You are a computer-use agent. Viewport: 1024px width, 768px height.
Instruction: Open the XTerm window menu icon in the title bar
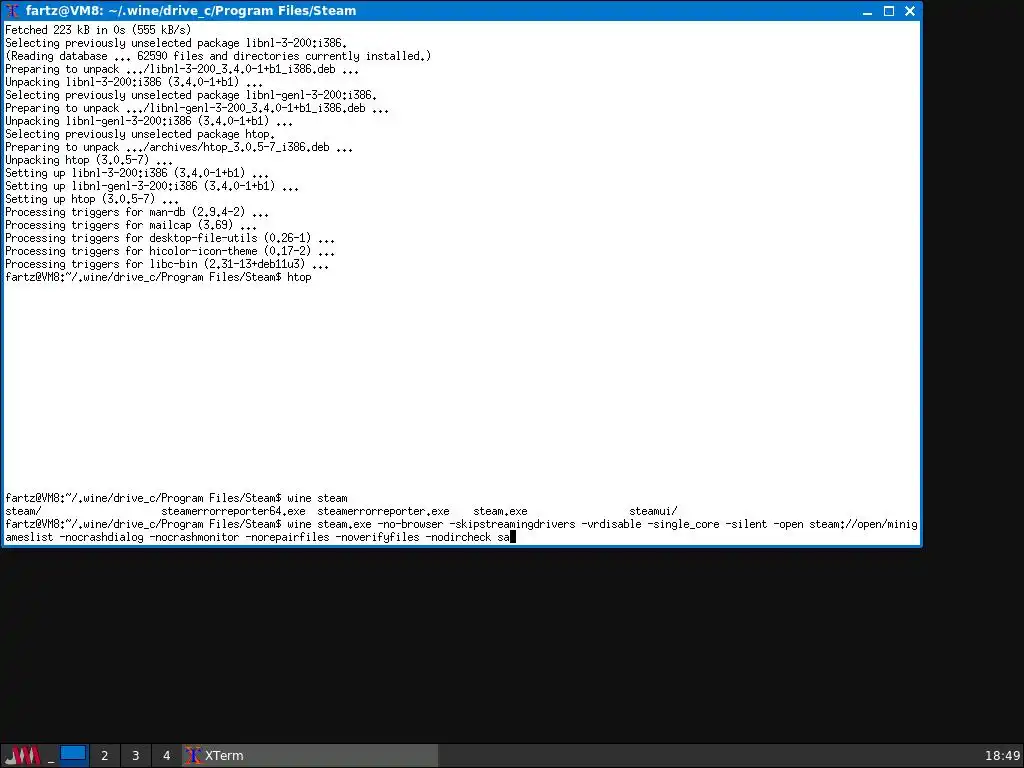click(x=12, y=11)
